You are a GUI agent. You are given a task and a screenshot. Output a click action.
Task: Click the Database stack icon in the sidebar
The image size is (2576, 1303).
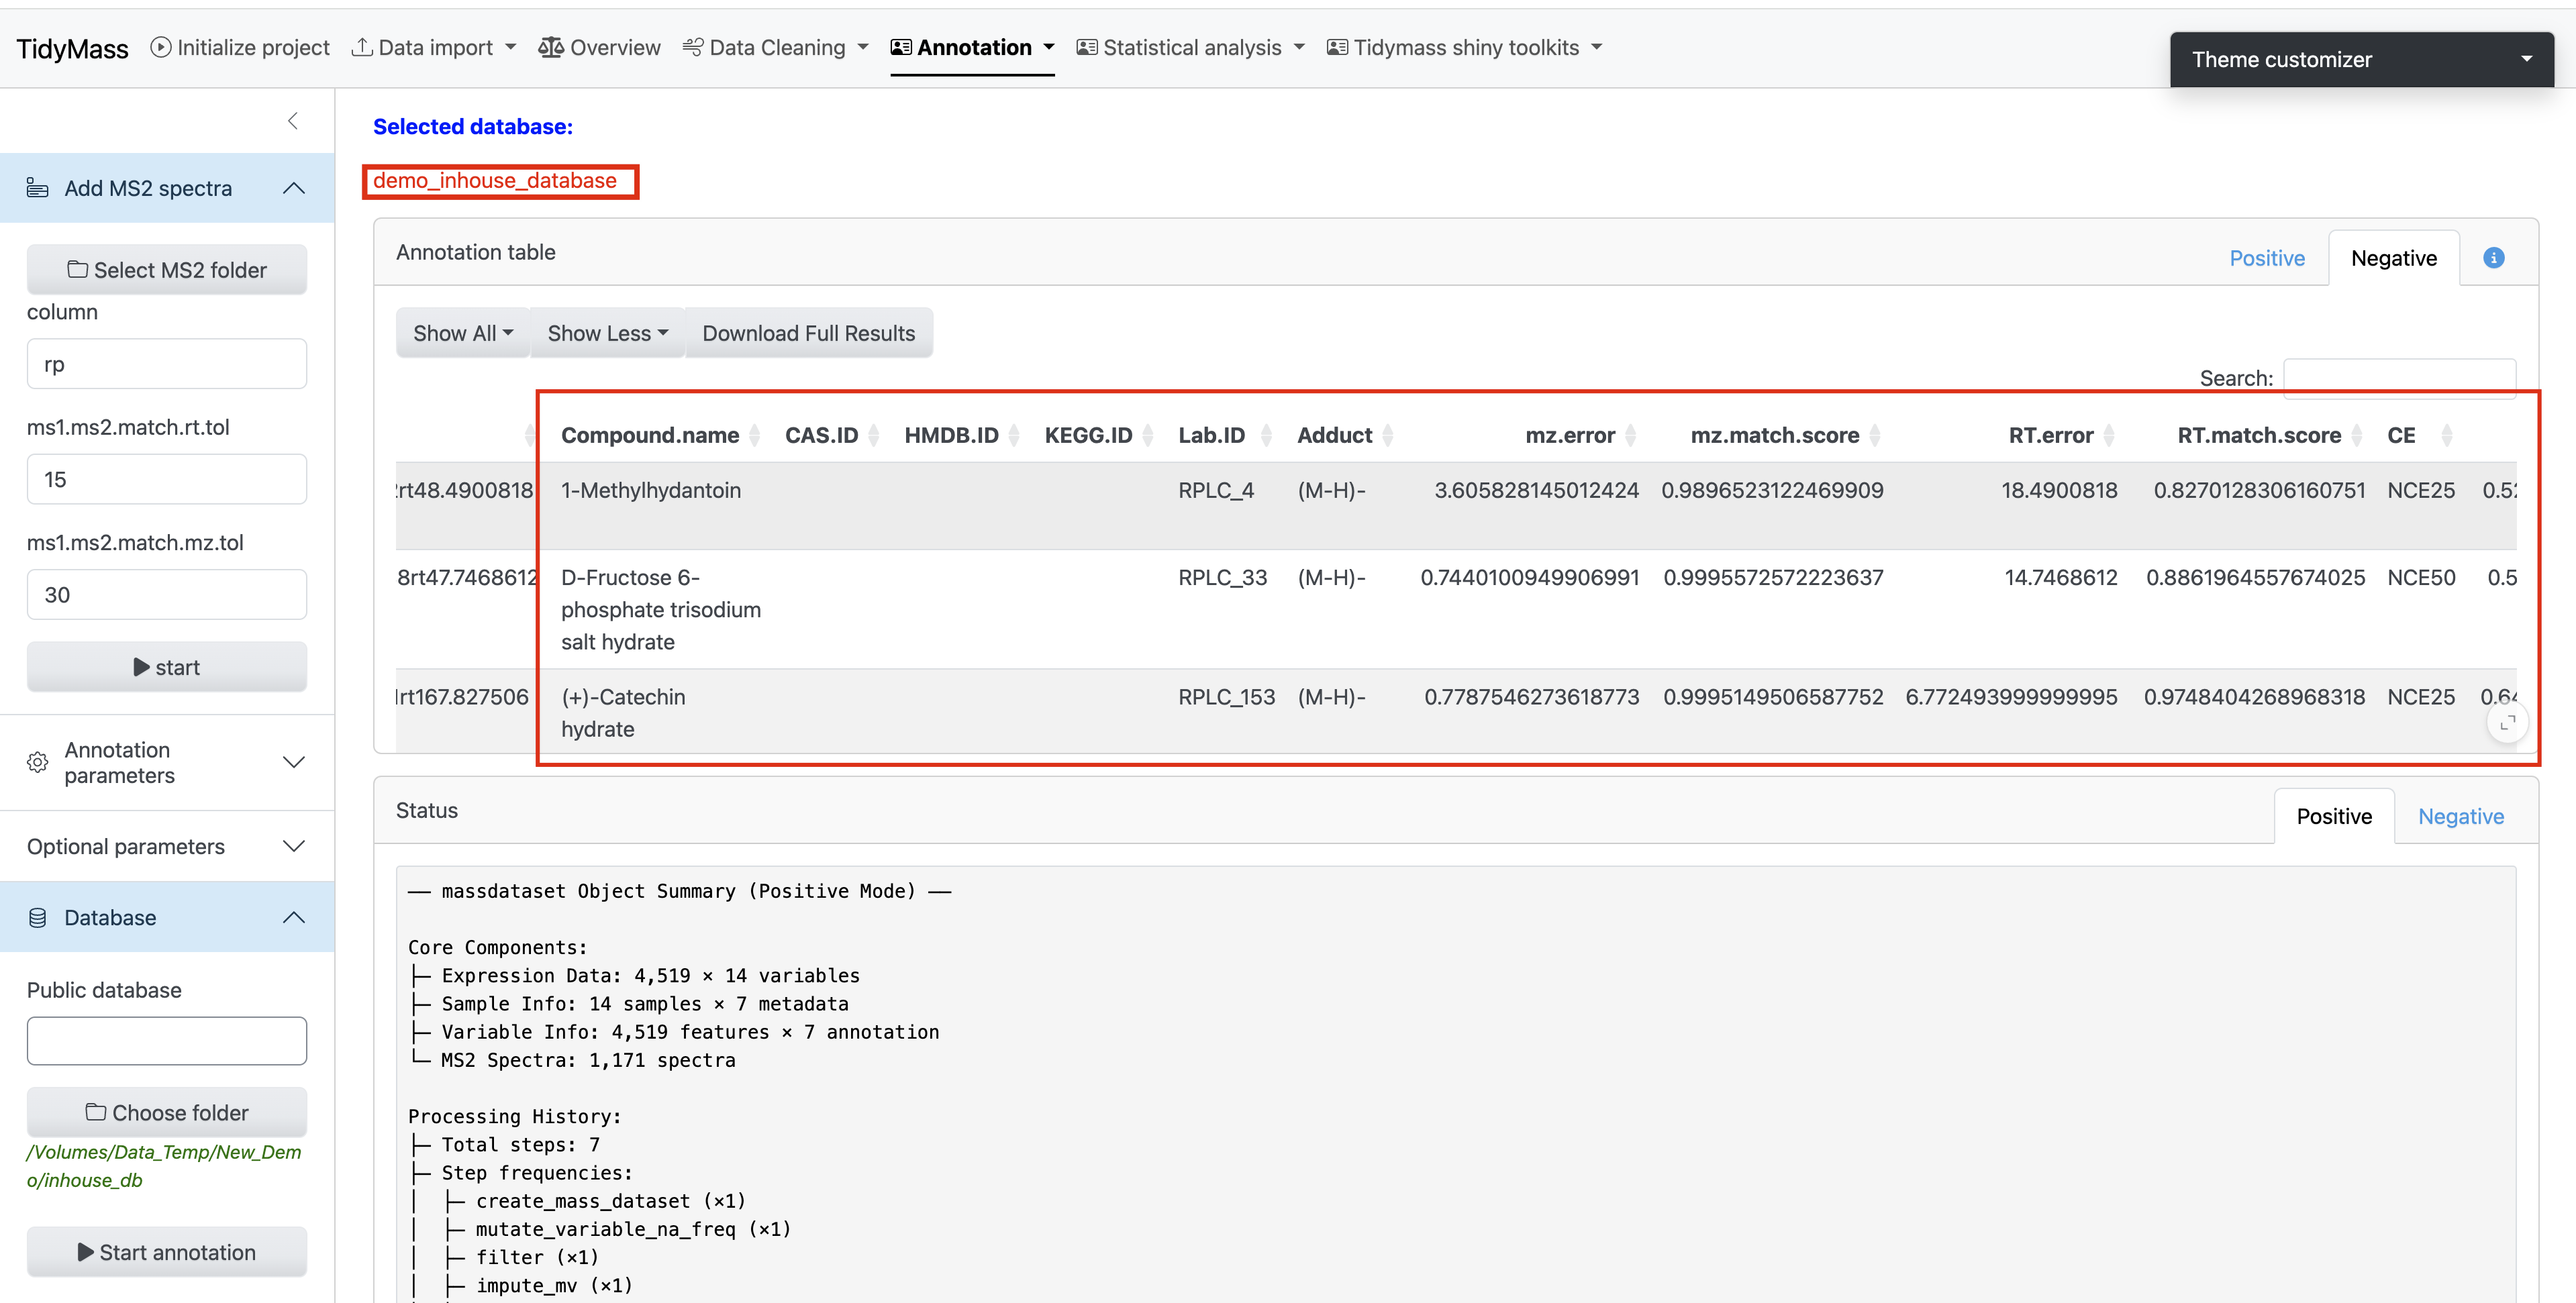(x=38, y=917)
